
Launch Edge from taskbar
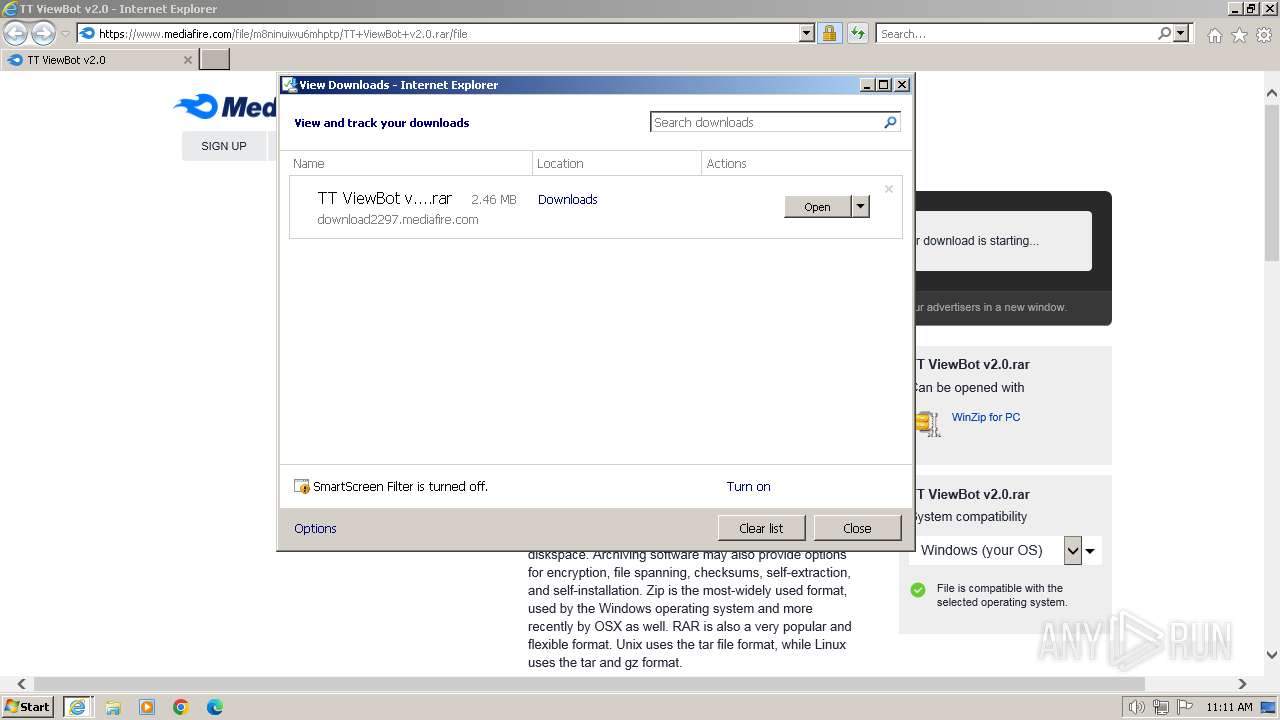tap(215, 707)
